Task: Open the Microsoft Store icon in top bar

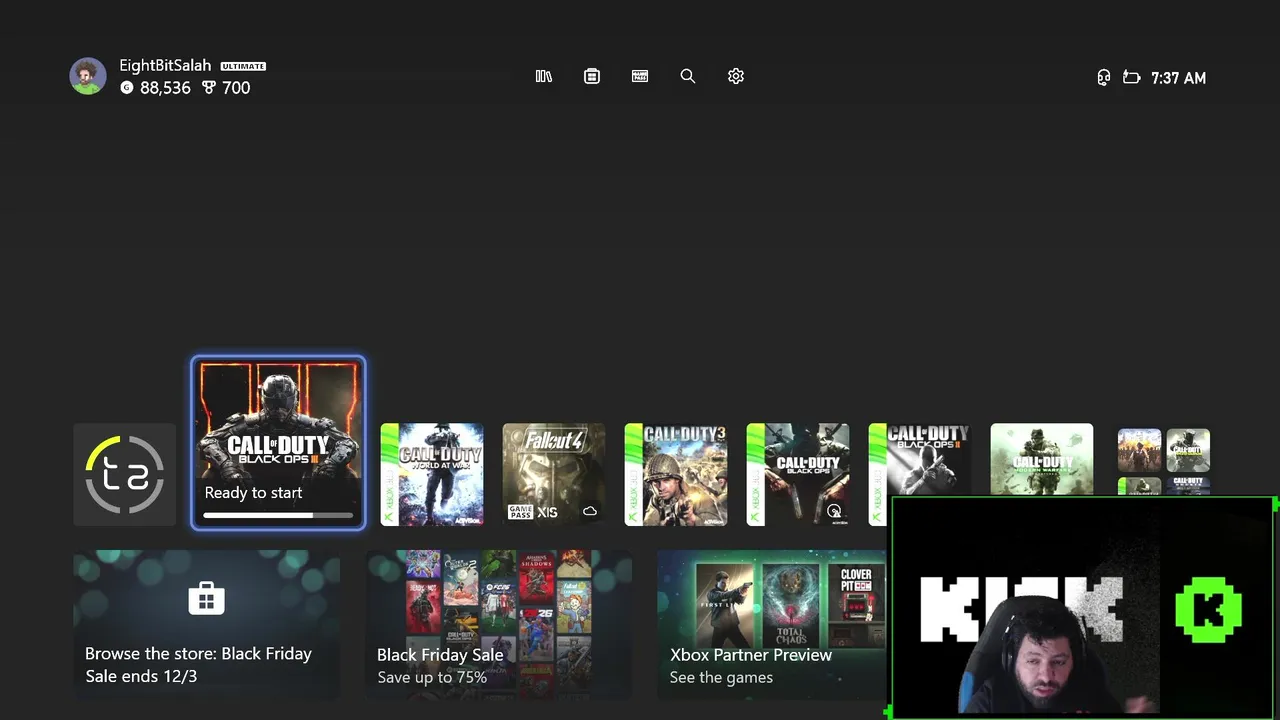Action: 592,76
